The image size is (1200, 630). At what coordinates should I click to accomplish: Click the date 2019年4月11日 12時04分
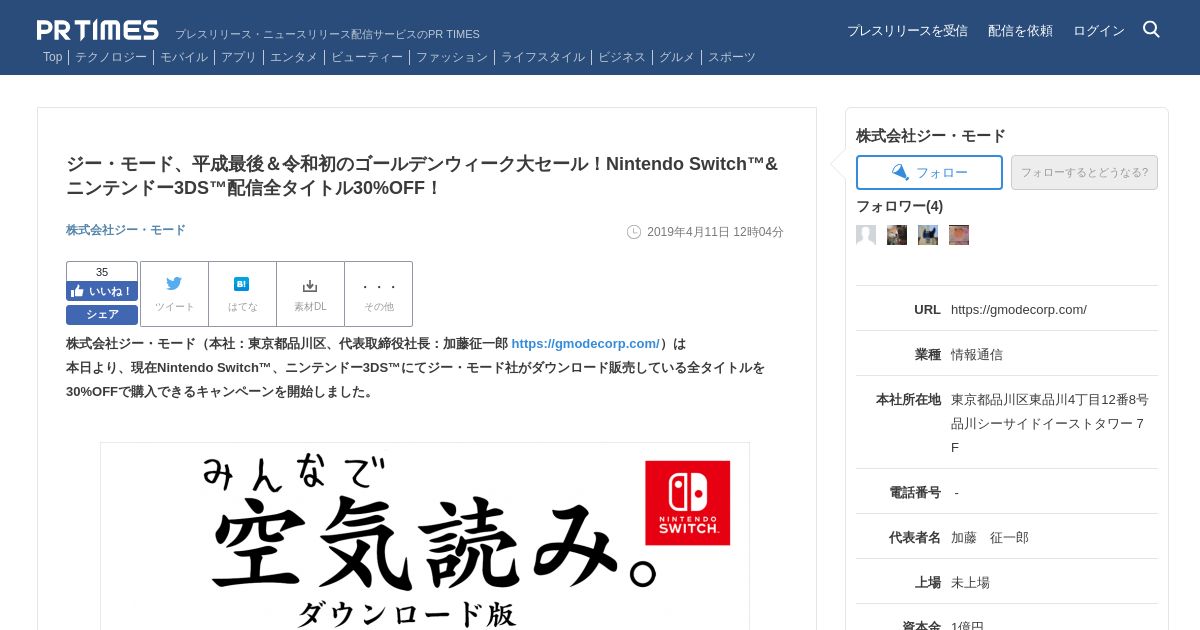[x=715, y=232]
